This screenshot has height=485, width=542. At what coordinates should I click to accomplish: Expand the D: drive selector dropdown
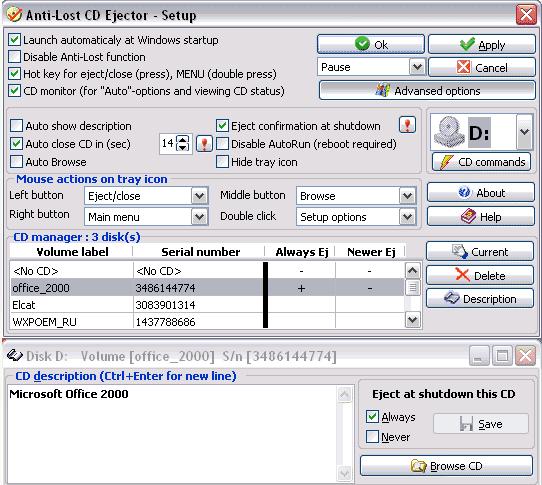click(524, 132)
